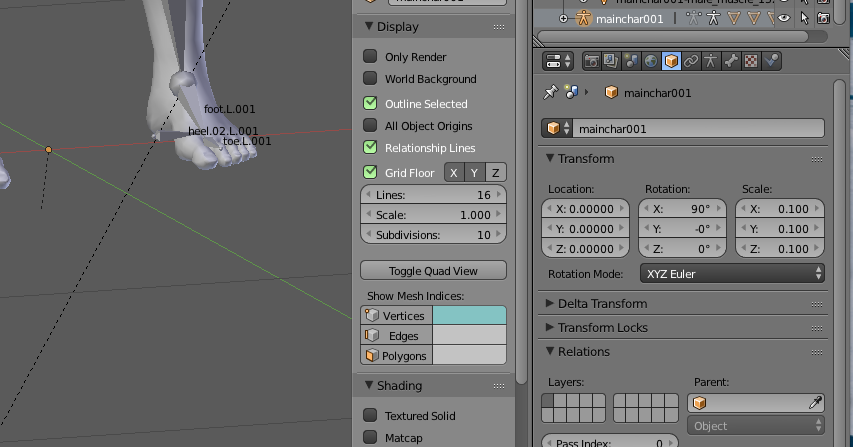853x447 pixels.
Task: Collapse the Display panel
Action: coord(369,26)
